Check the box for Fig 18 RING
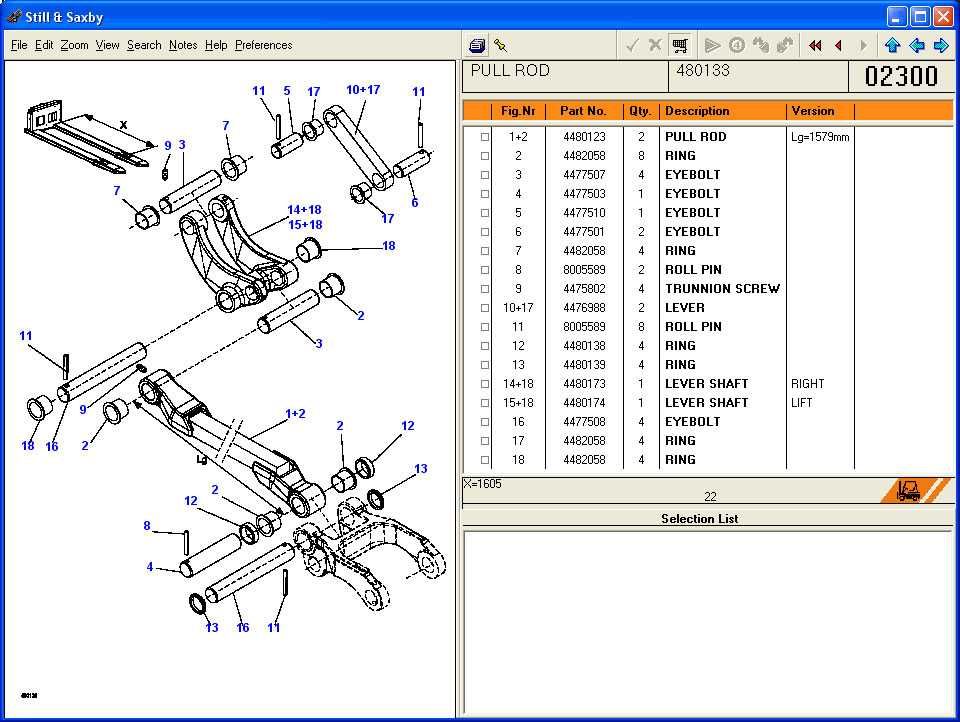Viewport: 960px width, 722px height. coord(485,460)
